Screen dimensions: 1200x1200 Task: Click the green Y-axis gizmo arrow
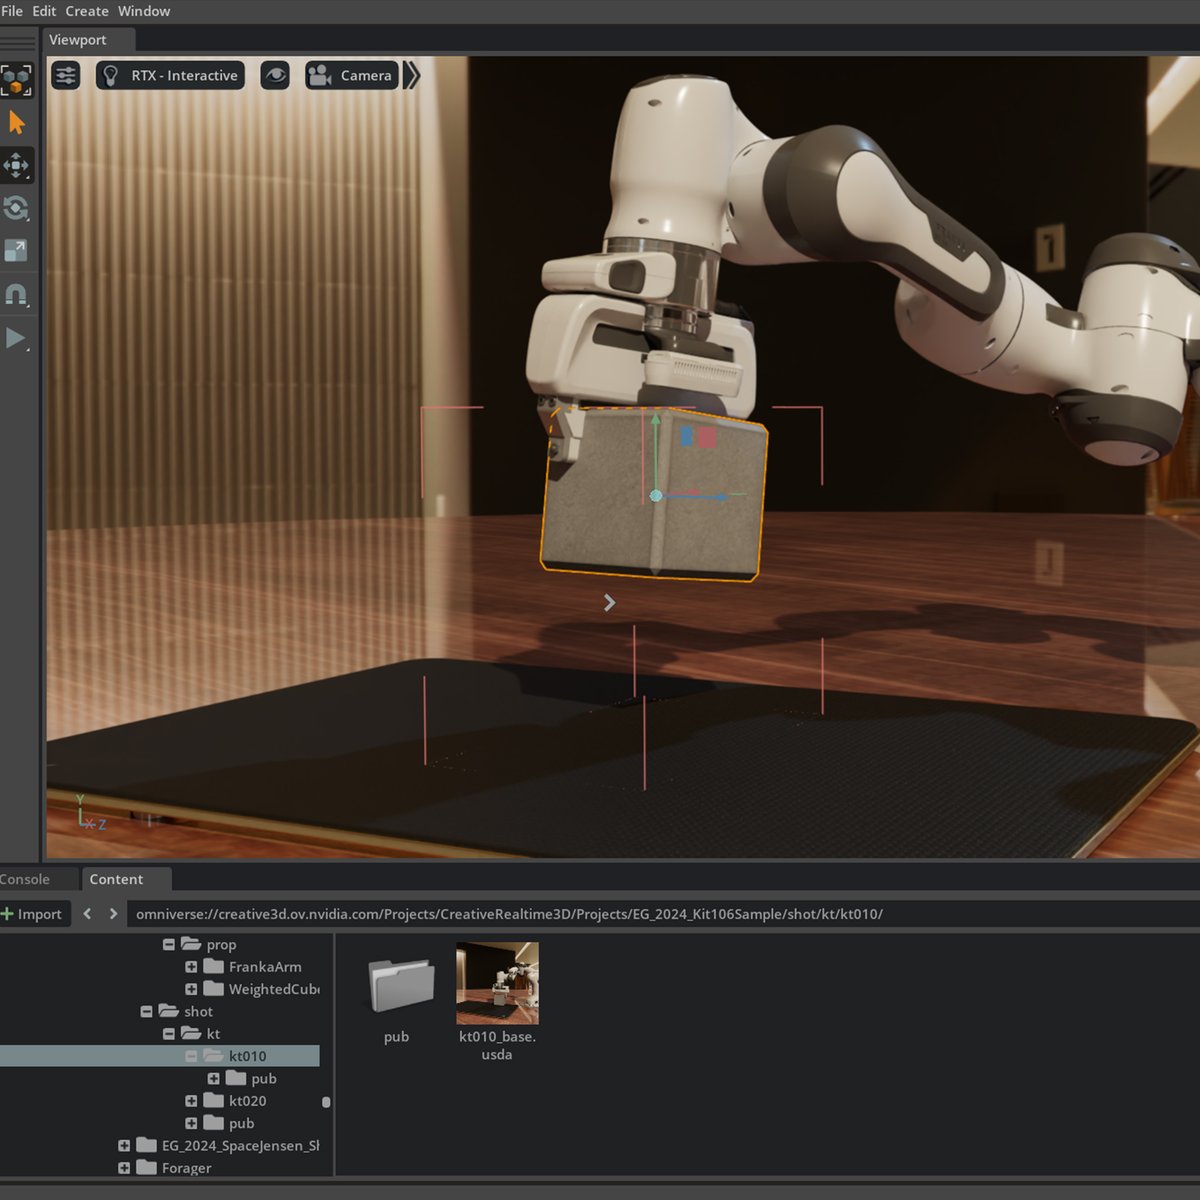(x=656, y=422)
